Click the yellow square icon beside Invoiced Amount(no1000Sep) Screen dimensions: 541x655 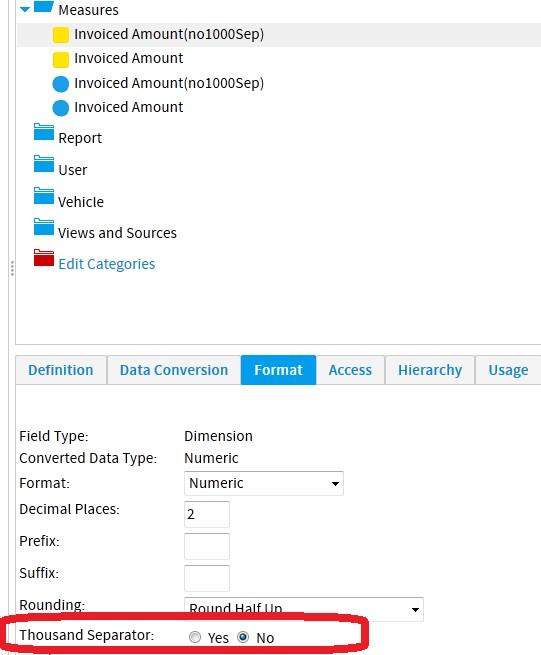61,35
